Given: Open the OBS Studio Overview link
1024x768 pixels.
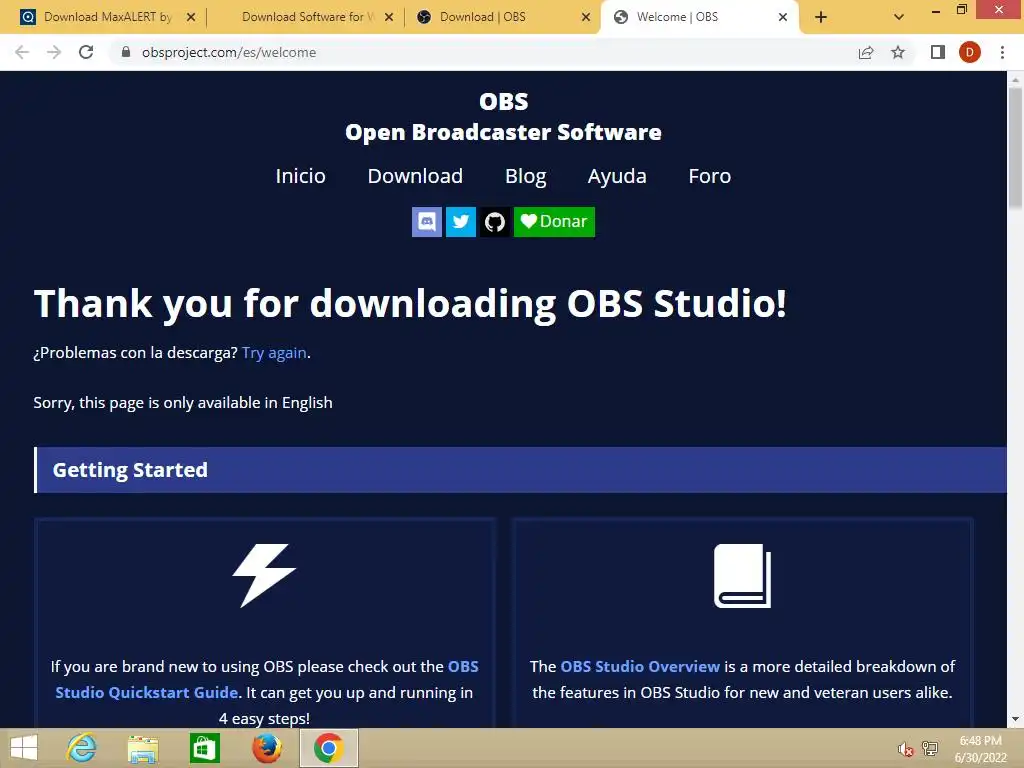Looking at the screenshot, I should [640, 666].
